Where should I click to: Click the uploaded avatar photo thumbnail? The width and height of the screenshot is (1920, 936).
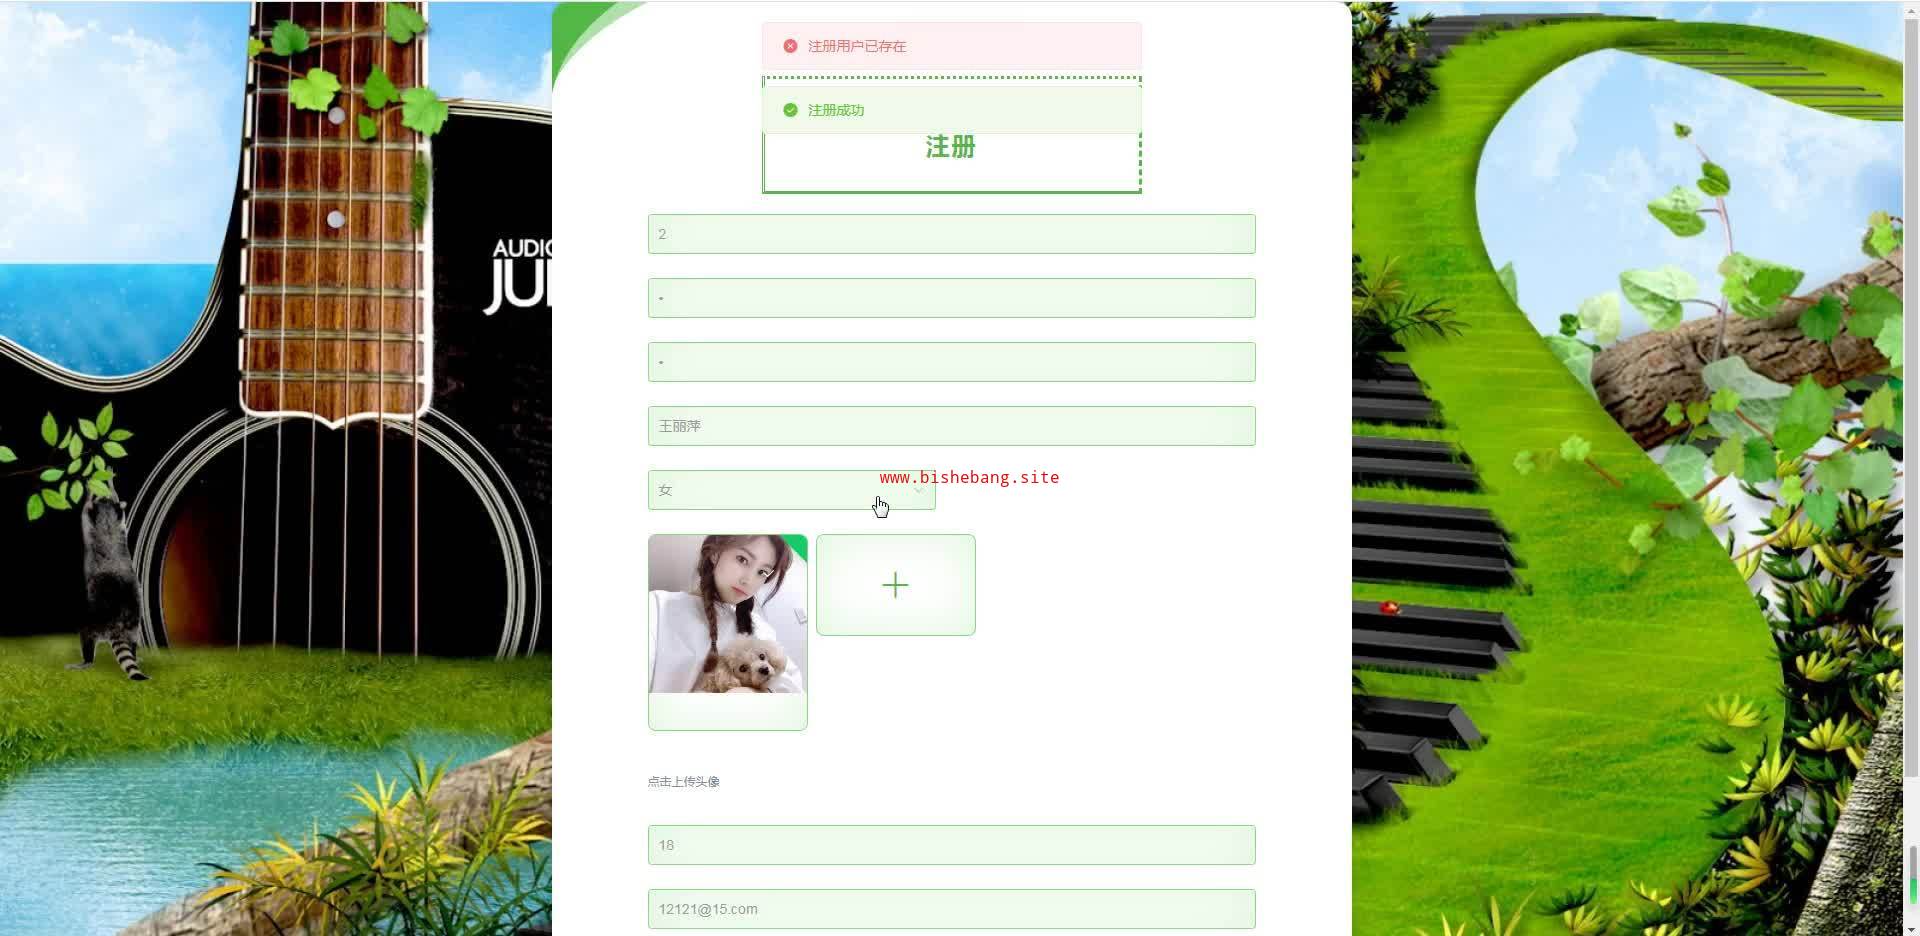point(727,614)
